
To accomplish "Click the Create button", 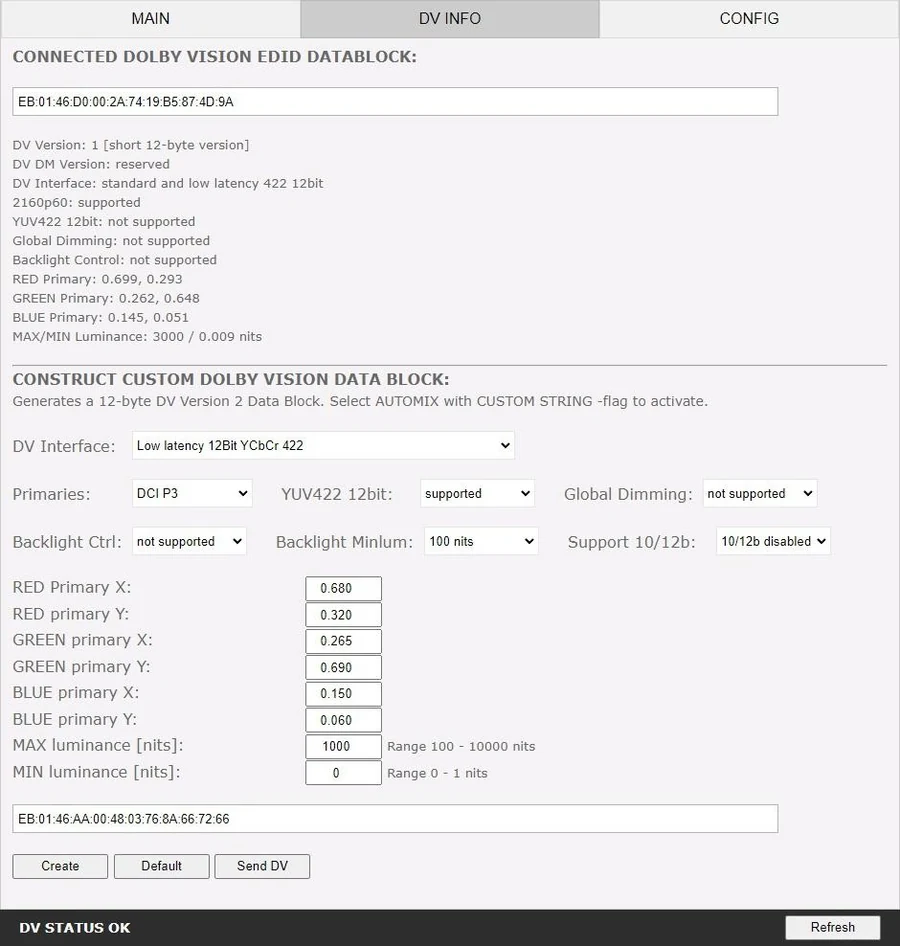I will pyautogui.click(x=60, y=866).
